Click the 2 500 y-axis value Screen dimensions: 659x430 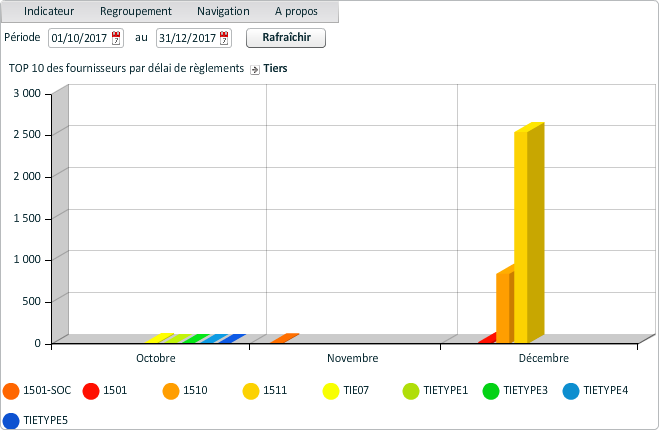click(27, 135)
